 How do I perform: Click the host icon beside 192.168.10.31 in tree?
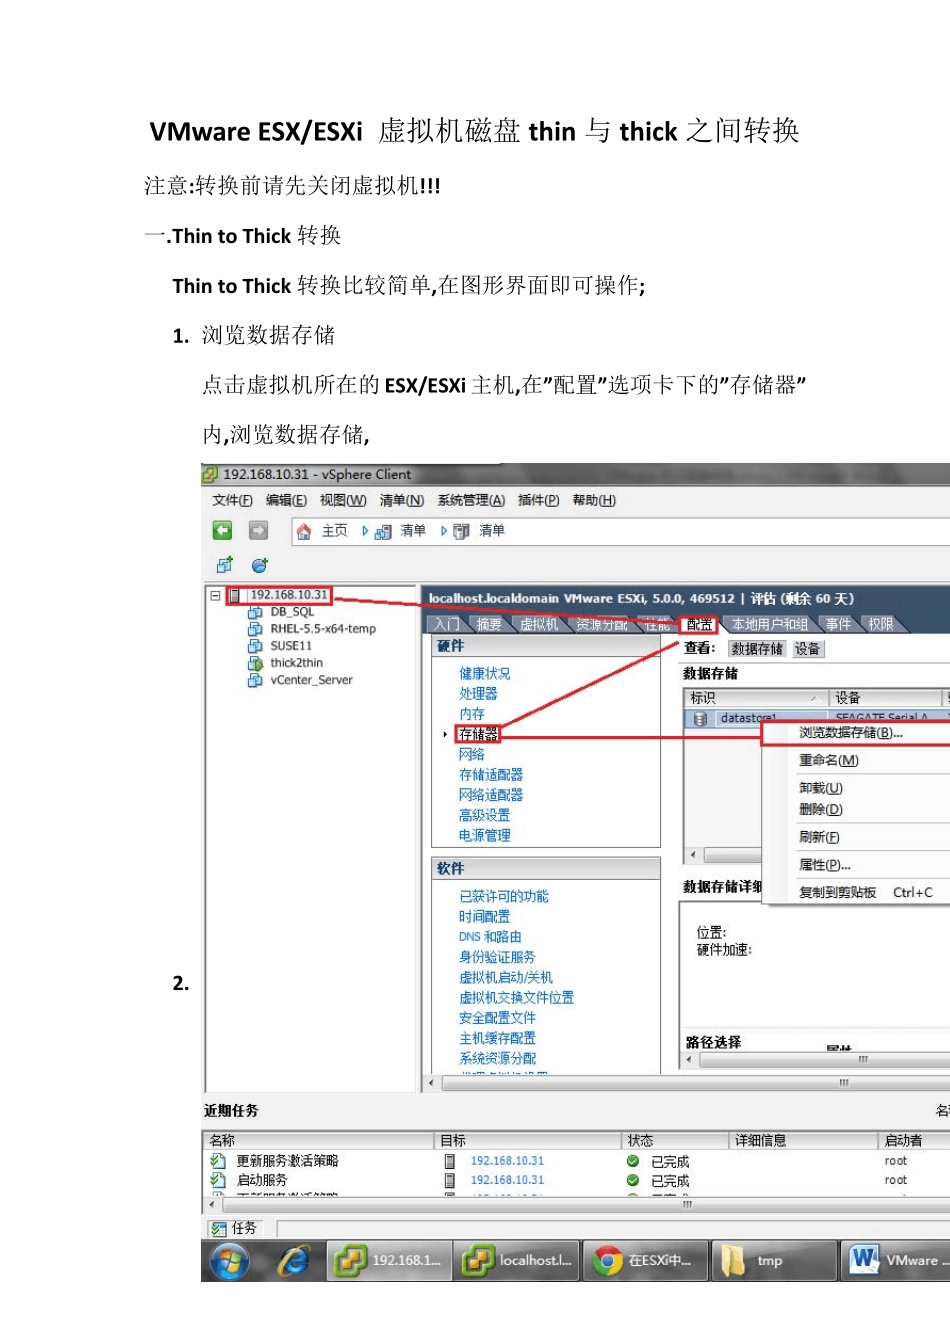235,595
